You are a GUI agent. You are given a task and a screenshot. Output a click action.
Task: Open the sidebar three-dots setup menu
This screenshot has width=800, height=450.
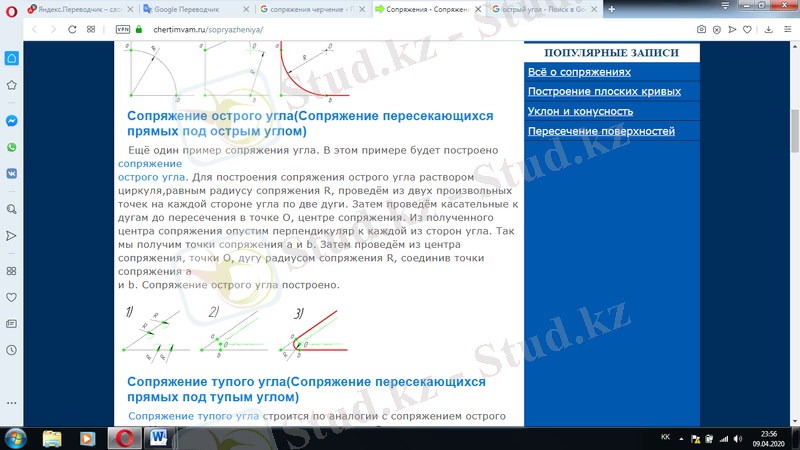coord(12,403)
